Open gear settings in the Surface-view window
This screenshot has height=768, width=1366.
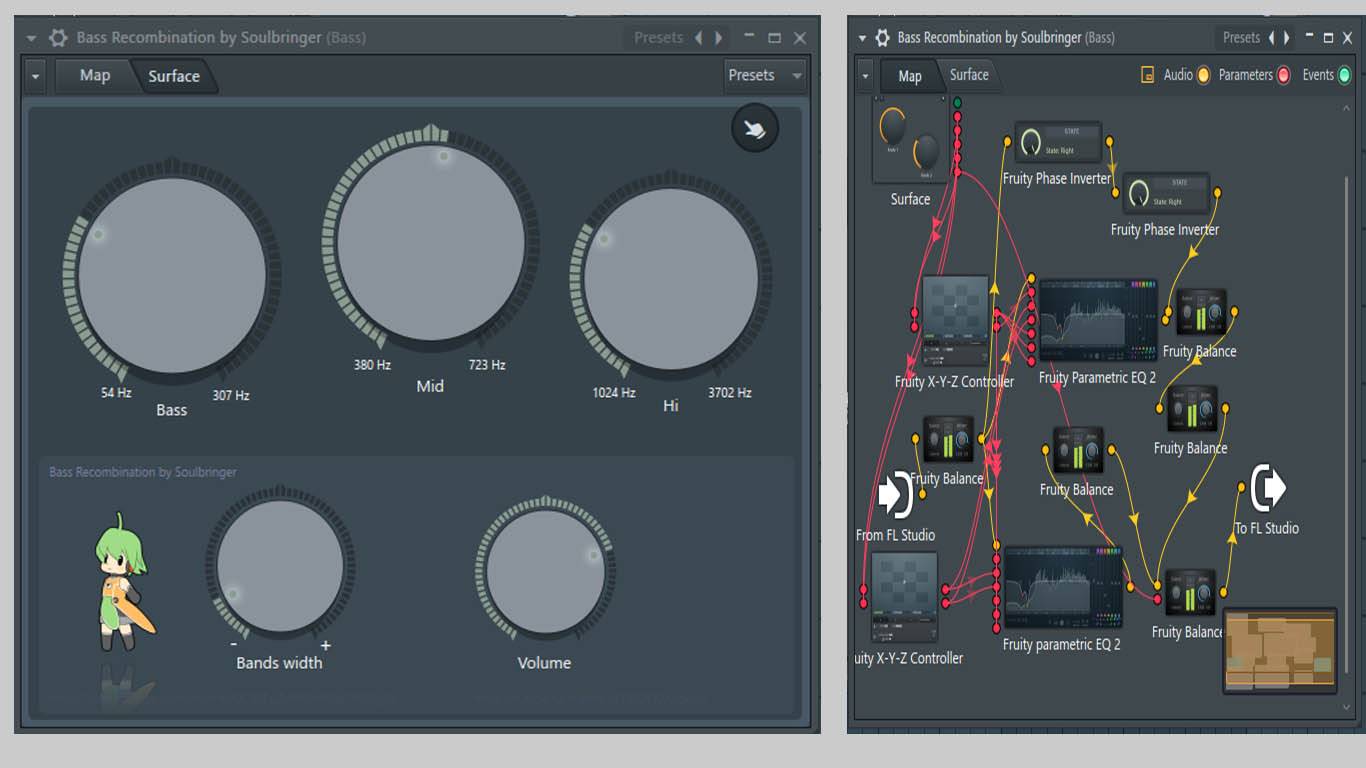point(58,38)
